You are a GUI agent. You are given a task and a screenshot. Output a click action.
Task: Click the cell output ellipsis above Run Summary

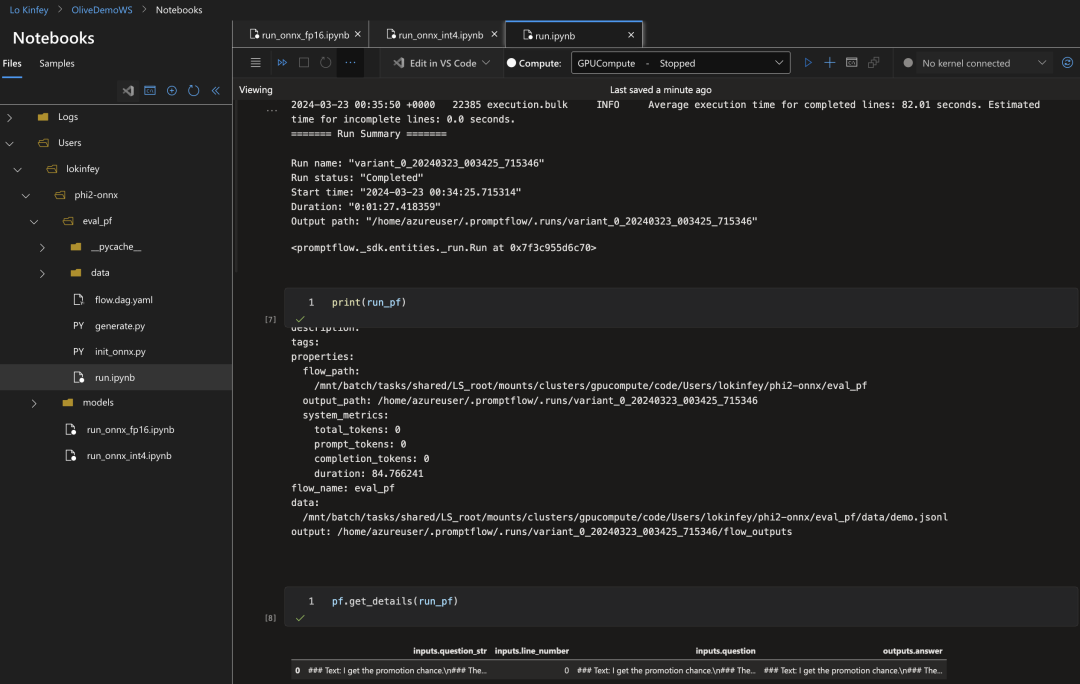[x=272, y=110]
